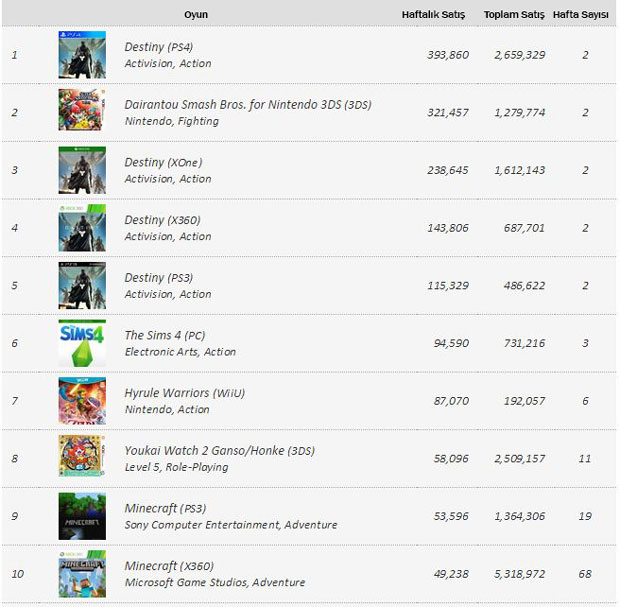620x607 pixels.
Task: Click the Destiny PS4 cover thumbnail
Action: click(82, 54)
